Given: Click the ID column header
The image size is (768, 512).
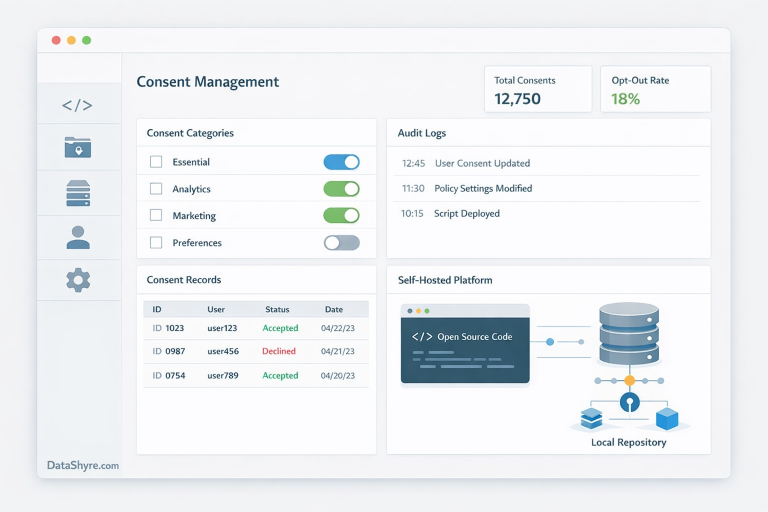Looking at the screenshot, I should coord(157,309).
